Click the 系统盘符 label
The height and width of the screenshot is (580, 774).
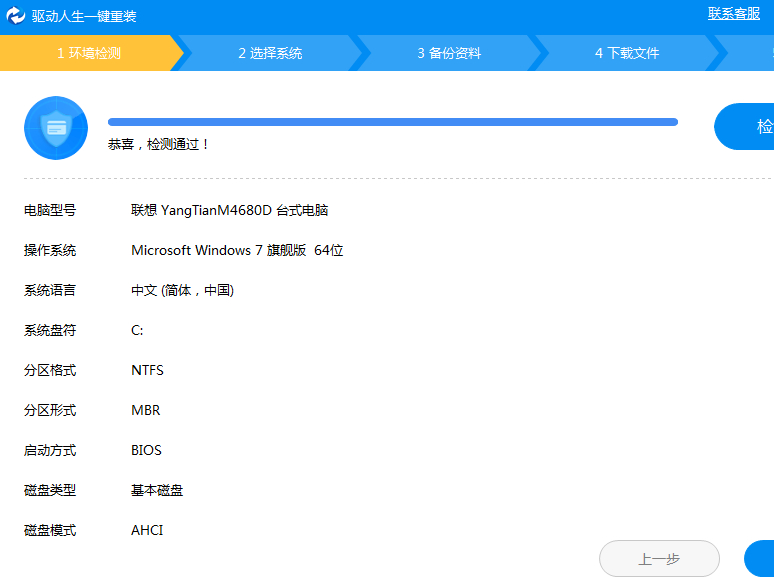(x=50, y=330)
